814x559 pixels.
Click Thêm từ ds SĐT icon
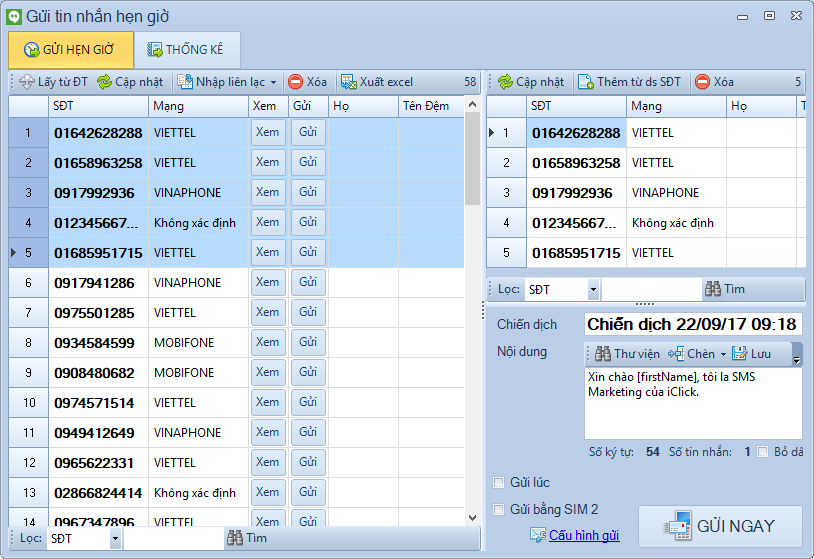(x=586, y=82)
